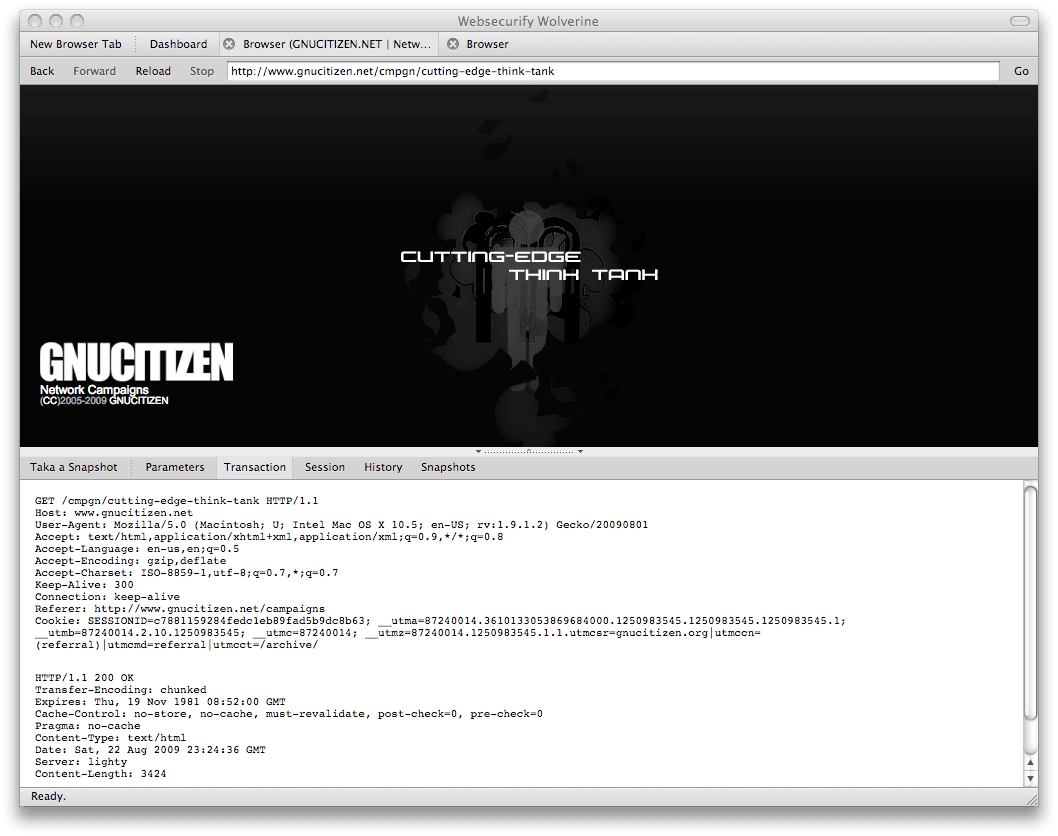
Task: Close the GNUCITIZEN.NET browser tab
Action: tap(229, 44)
